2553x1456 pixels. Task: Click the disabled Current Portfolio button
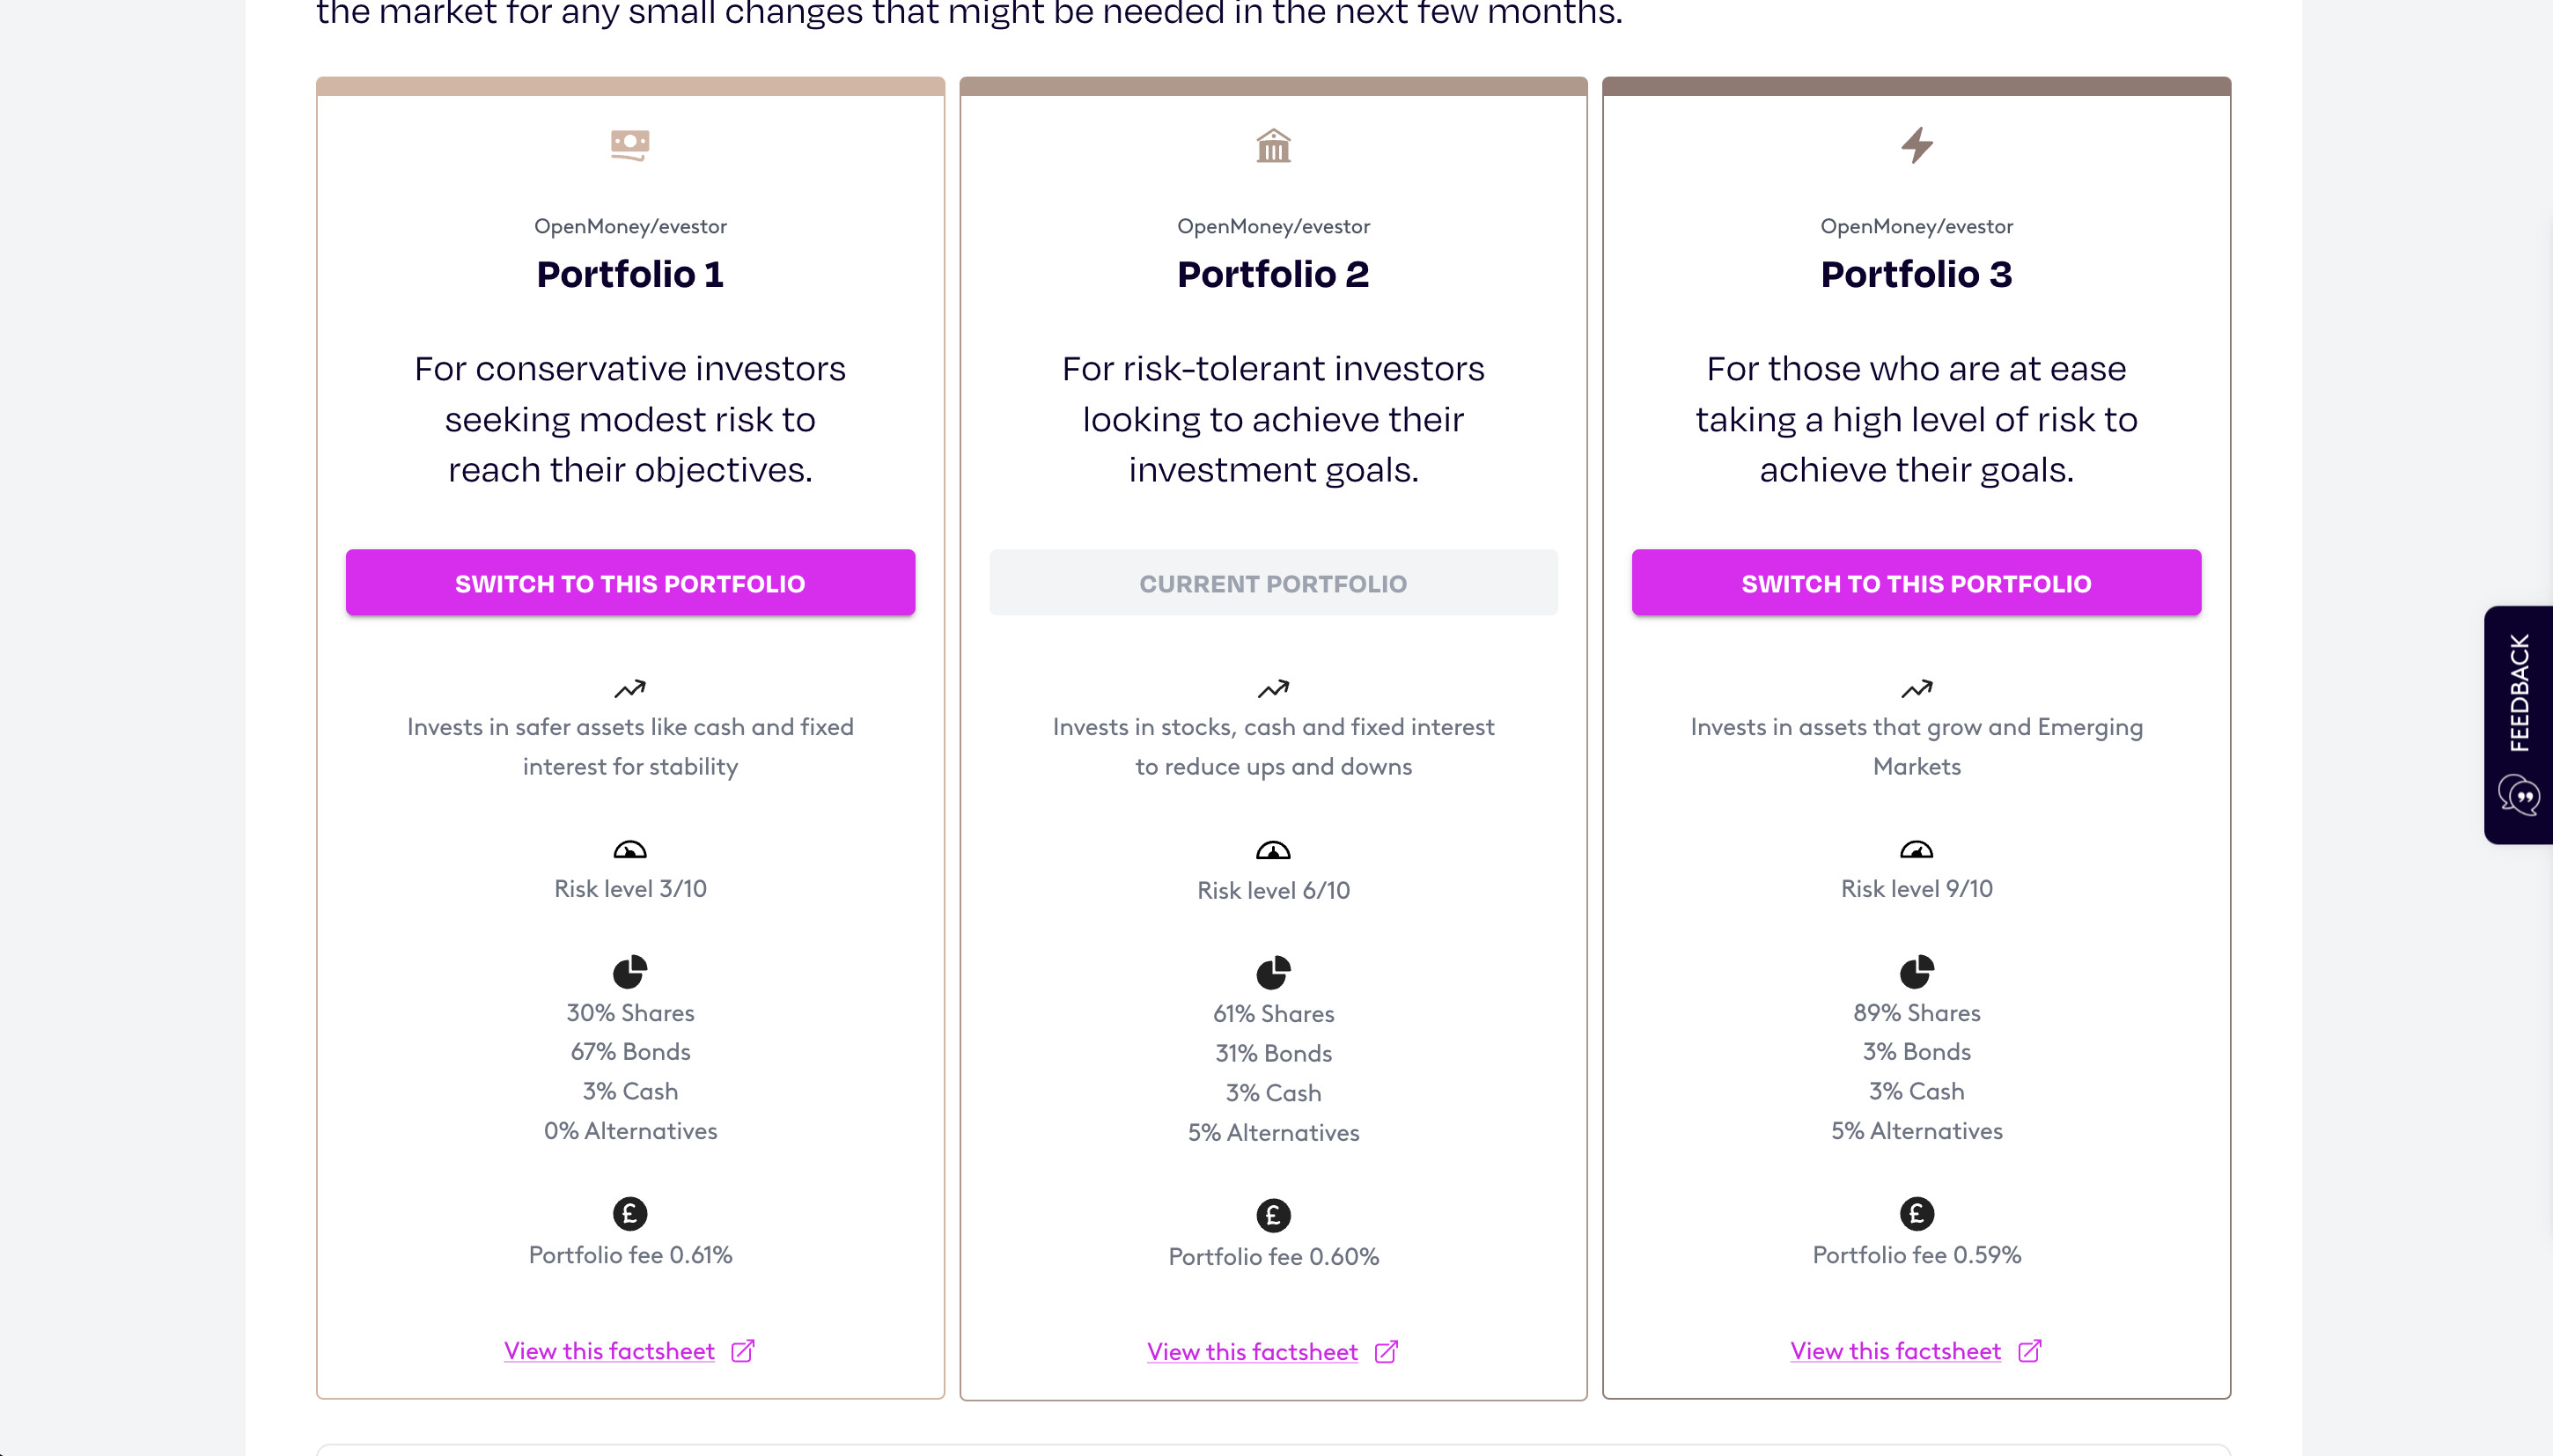click(1273, 583)
